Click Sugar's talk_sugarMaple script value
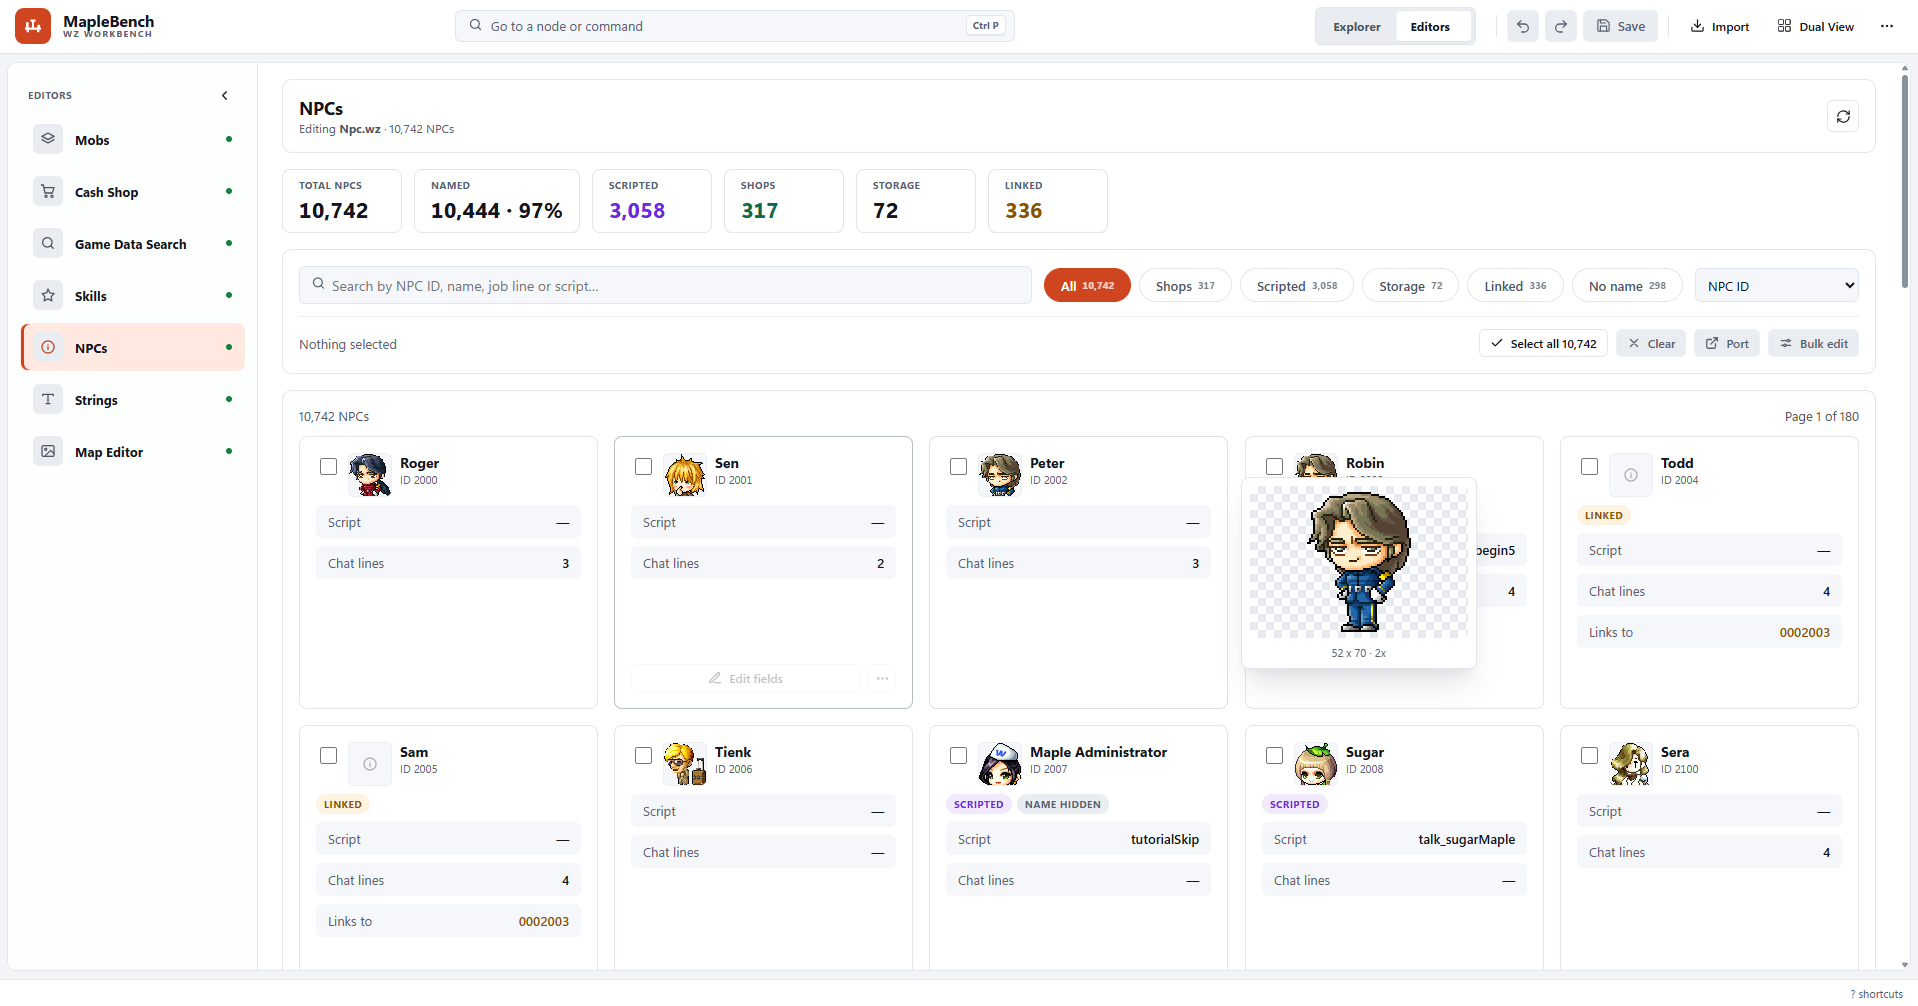The height and width of the screenshot is (1006, 1918). click(1466, 839)
